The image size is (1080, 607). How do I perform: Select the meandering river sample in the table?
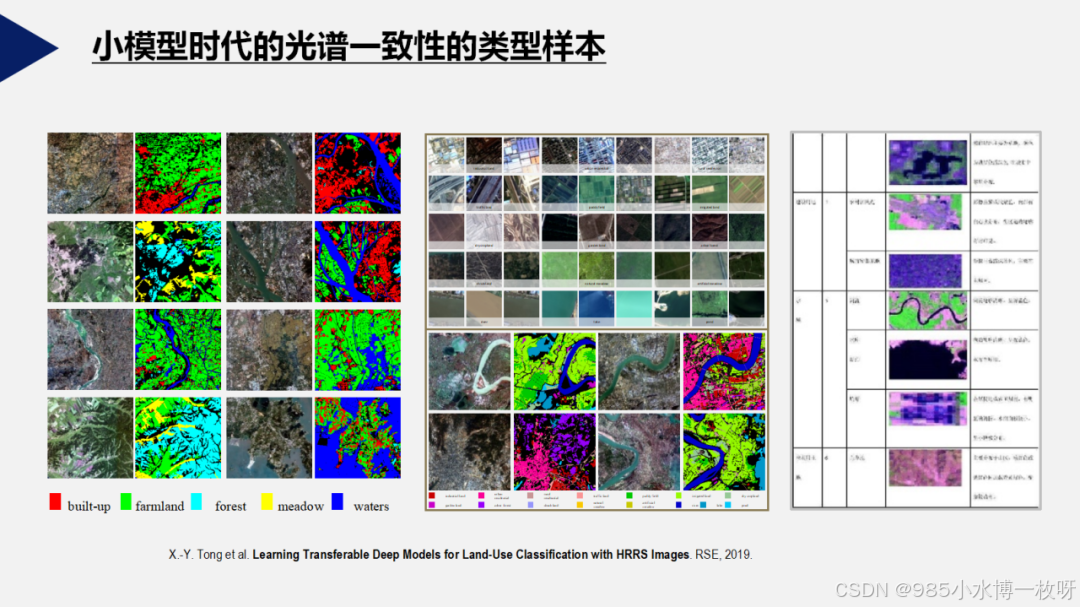click(x=928, y=310)
